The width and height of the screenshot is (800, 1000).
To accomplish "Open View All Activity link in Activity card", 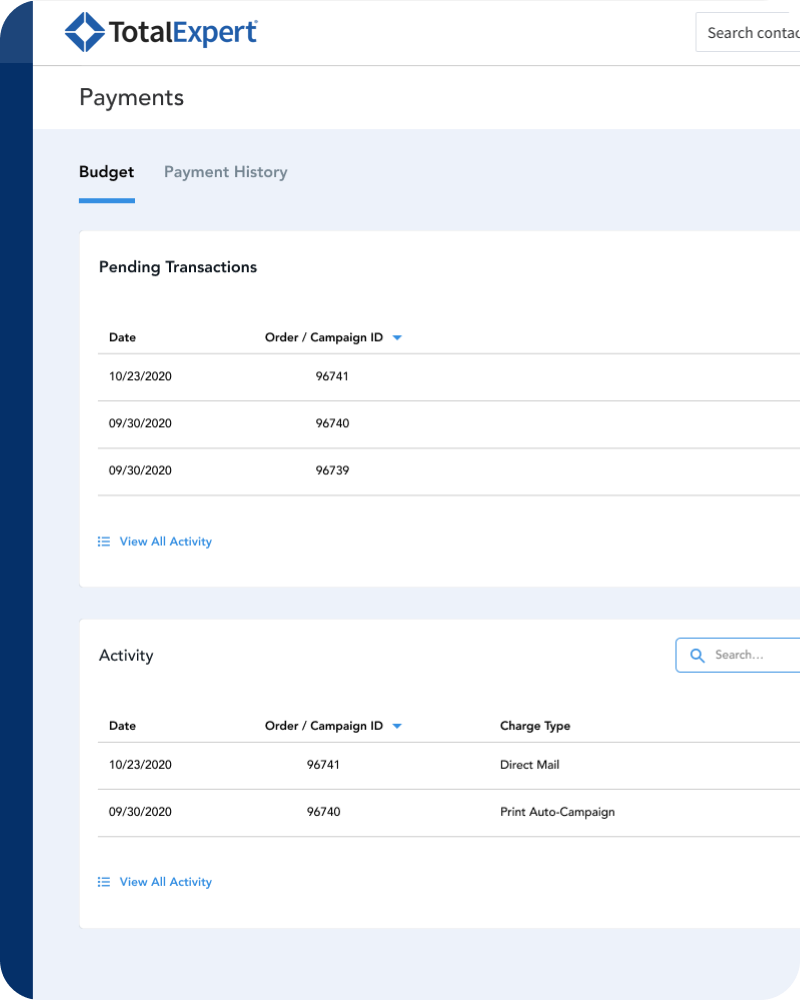I will pyautogui.click(x=165, y=882).
